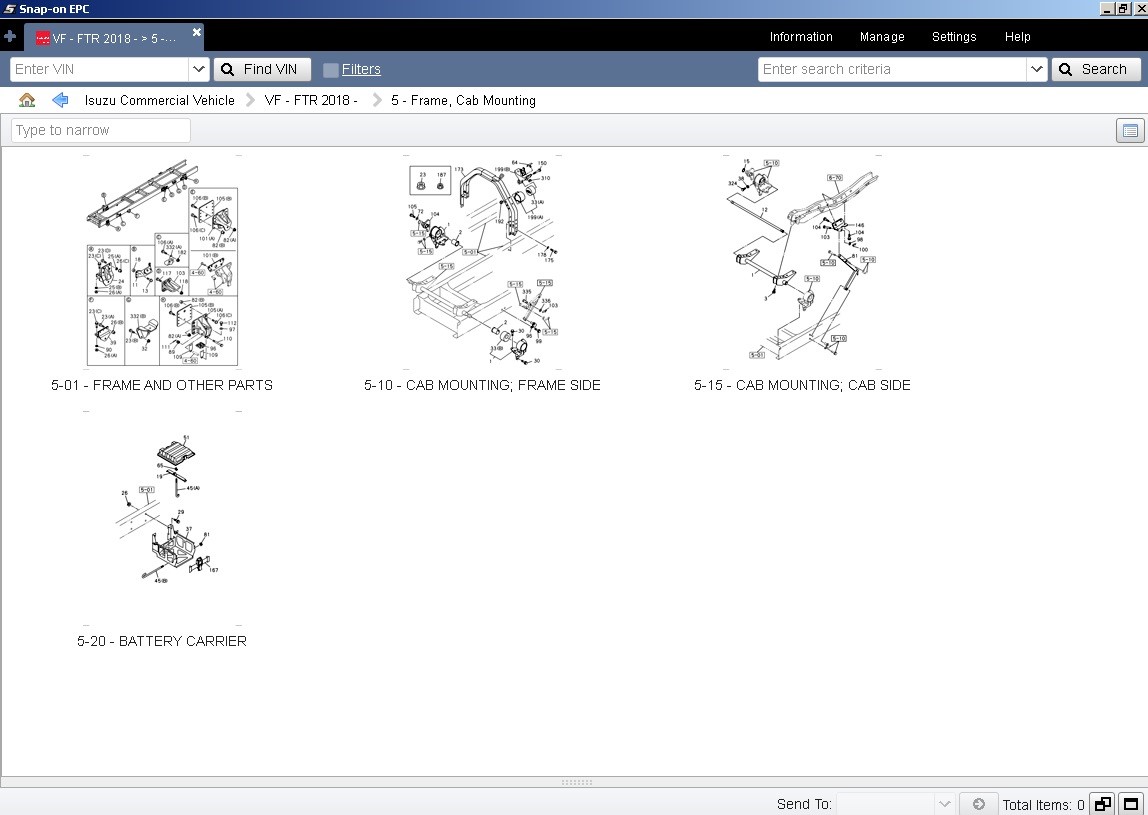The width and height of the screenshot is (1148, 815).
Task: Click the cascade windows icon in status bar
Action: click(x=1103, y=804)
